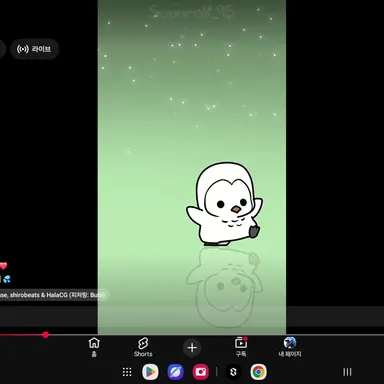Launch Google Play Store from taskbar
384x384 pixels.
[150, 372]
